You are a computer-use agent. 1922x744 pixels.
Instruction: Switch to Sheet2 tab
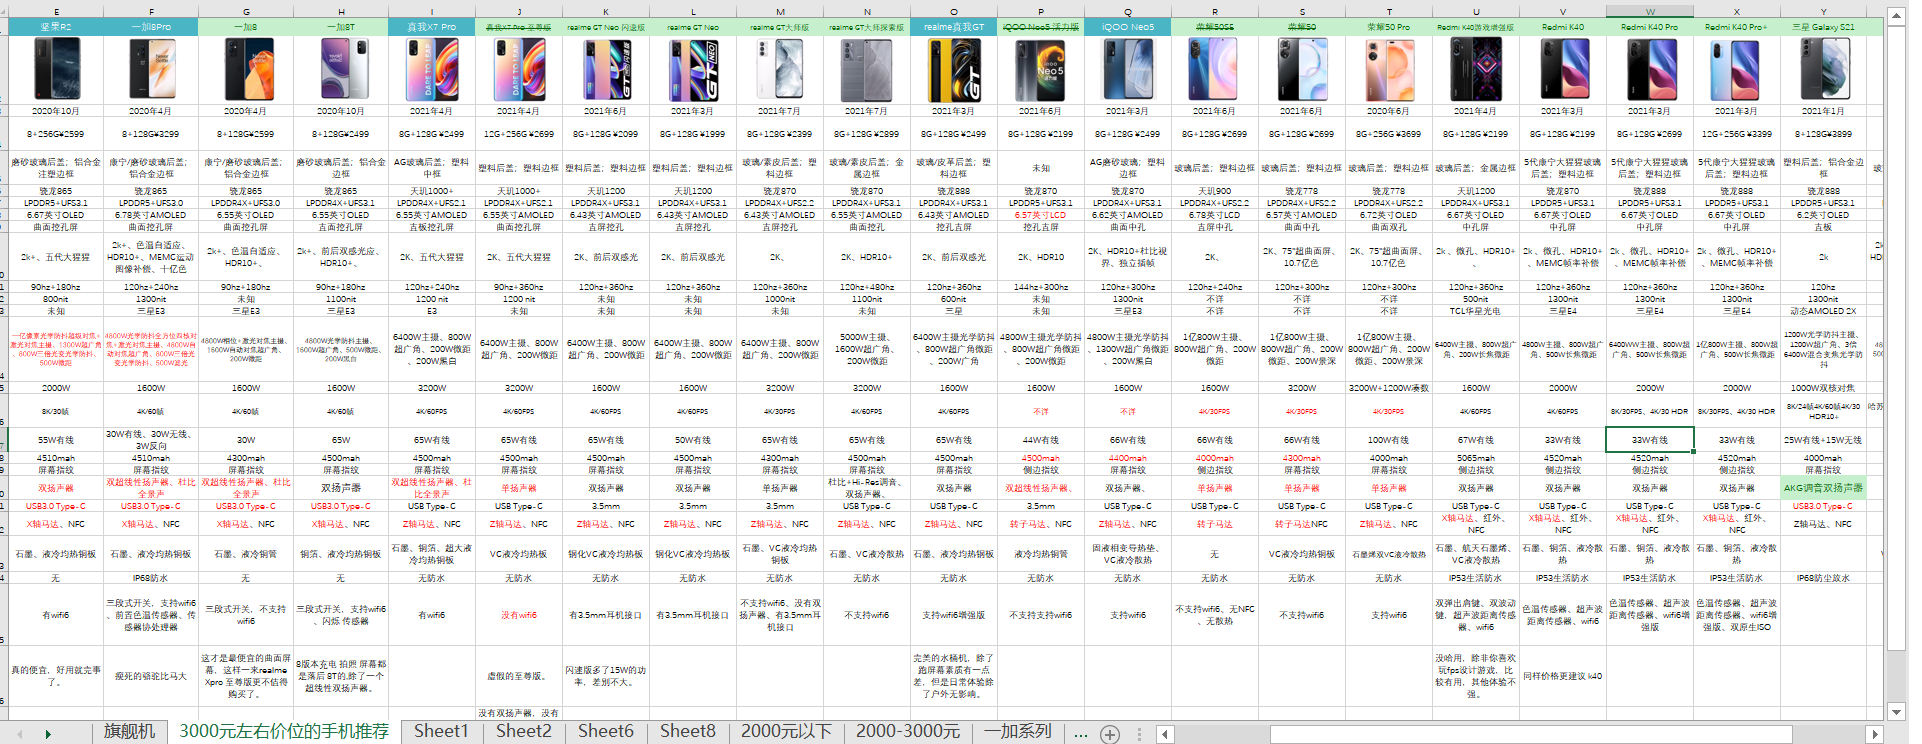click(524, 732)
